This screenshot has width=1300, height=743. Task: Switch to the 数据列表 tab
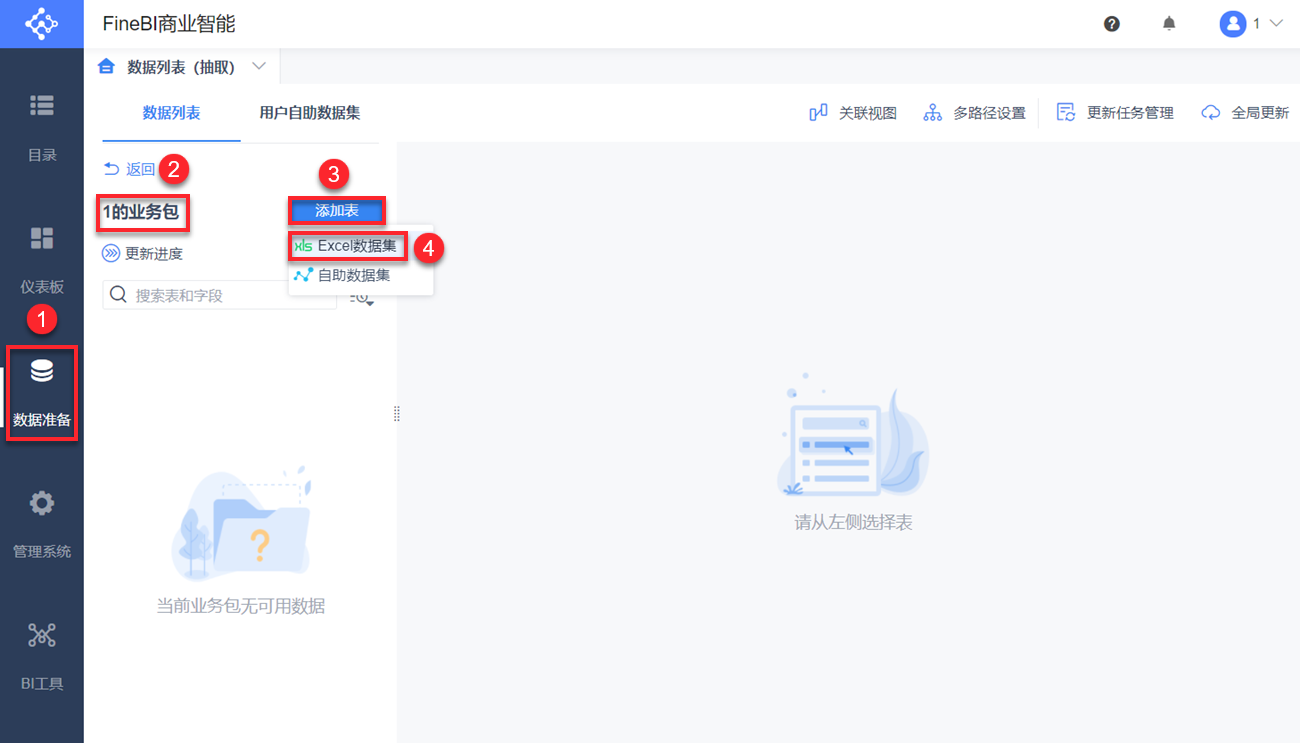click(171, 113)
